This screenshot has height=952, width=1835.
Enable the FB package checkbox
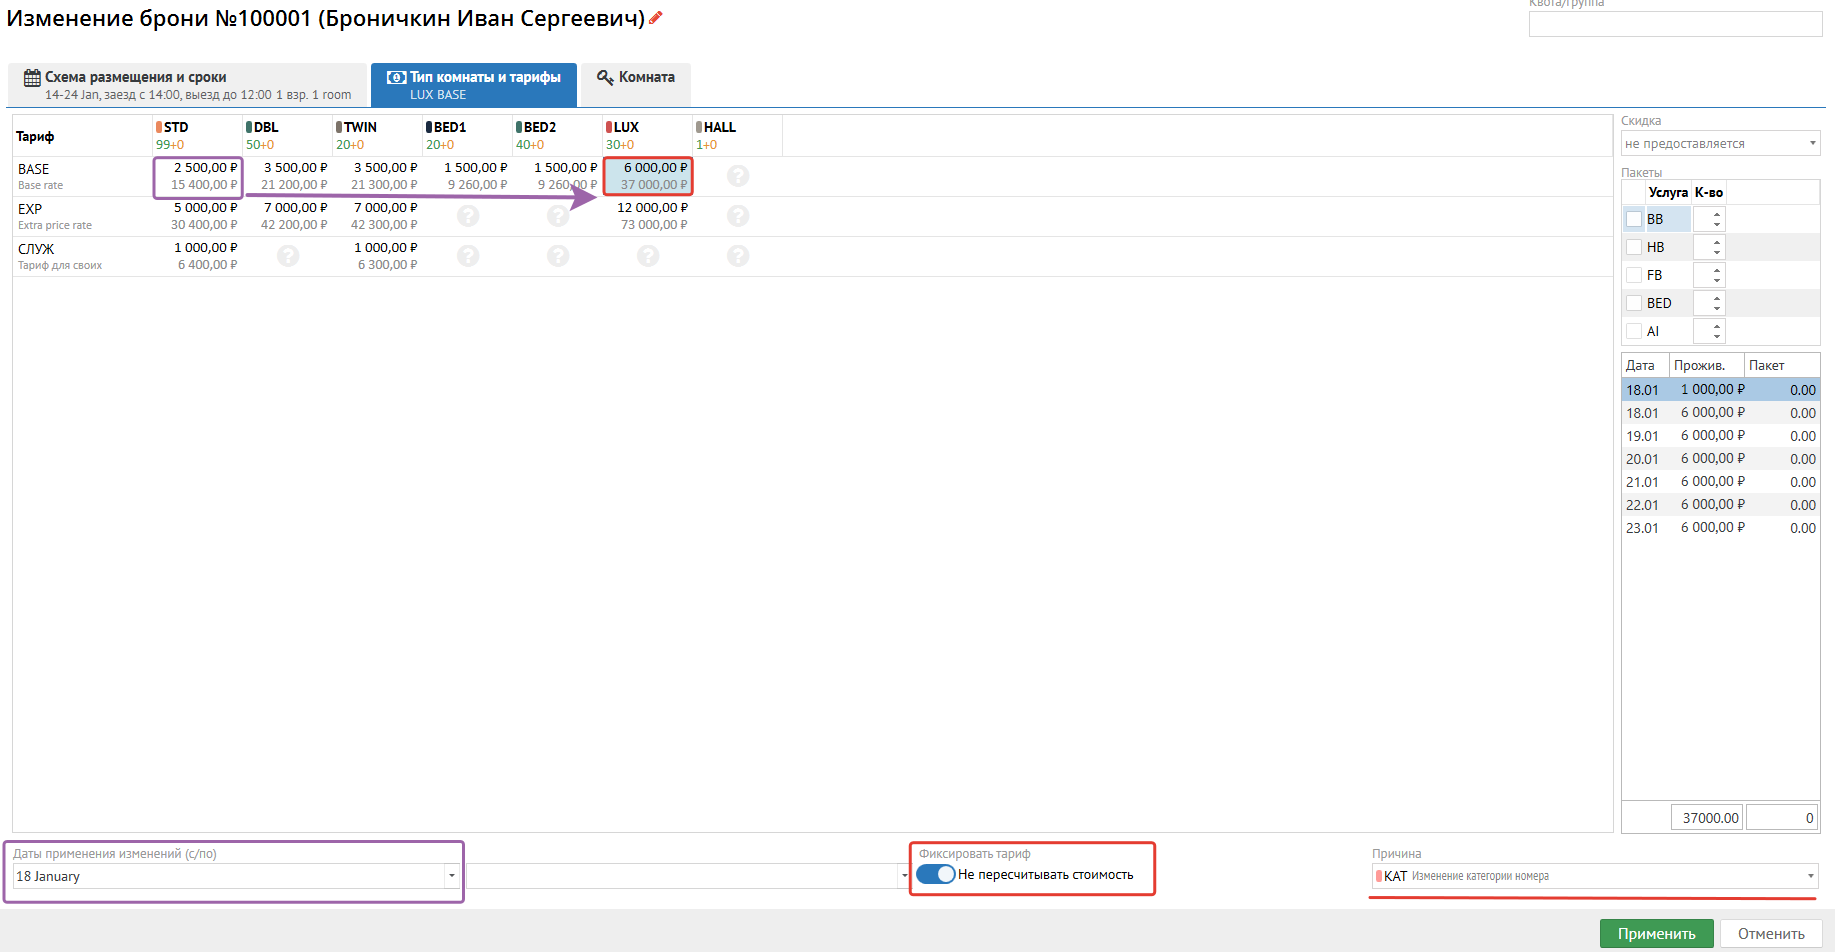[x=1634, y=275]
